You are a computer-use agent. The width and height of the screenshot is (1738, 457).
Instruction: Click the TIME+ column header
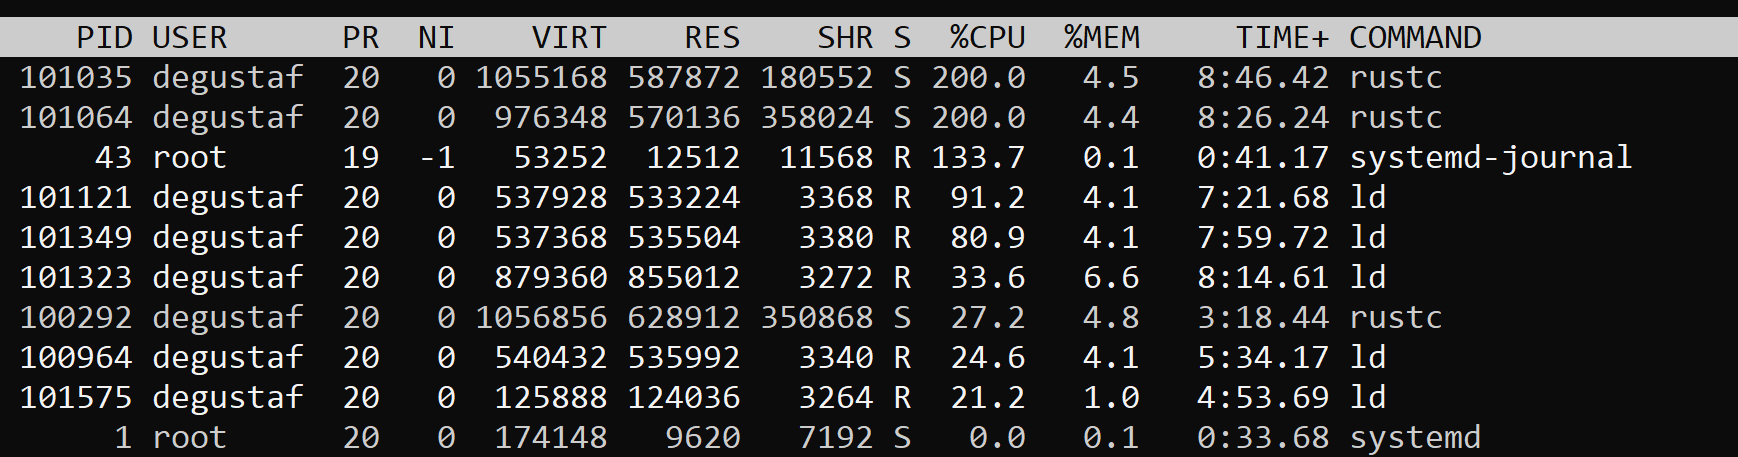click(x=1283, y=38)
